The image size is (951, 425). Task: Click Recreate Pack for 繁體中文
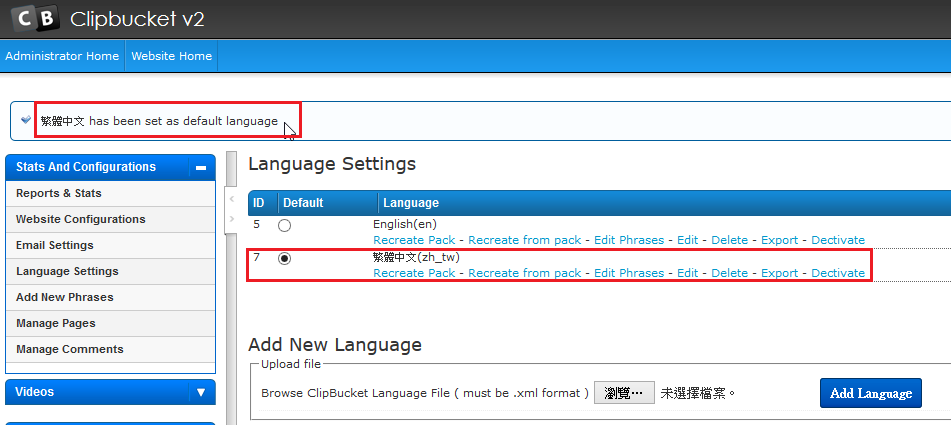pyautogui.click(x=414, y=273)
